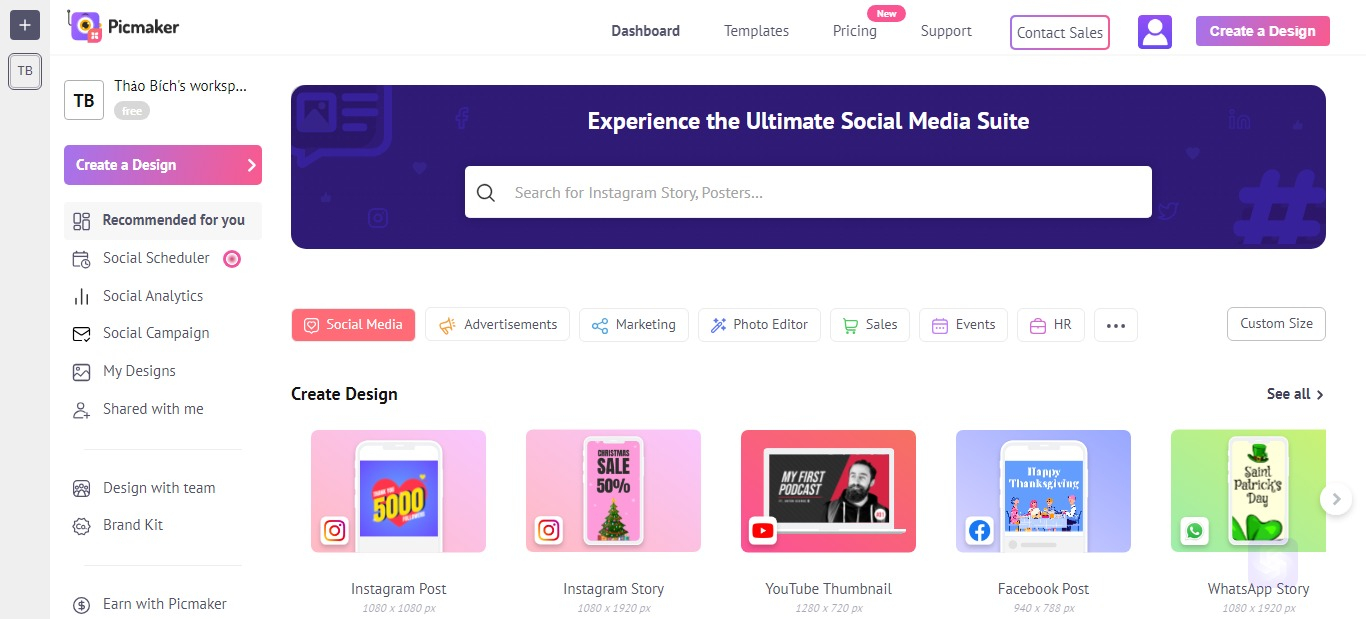
Task: Select the HR category tab
Action: (1051, 325)
